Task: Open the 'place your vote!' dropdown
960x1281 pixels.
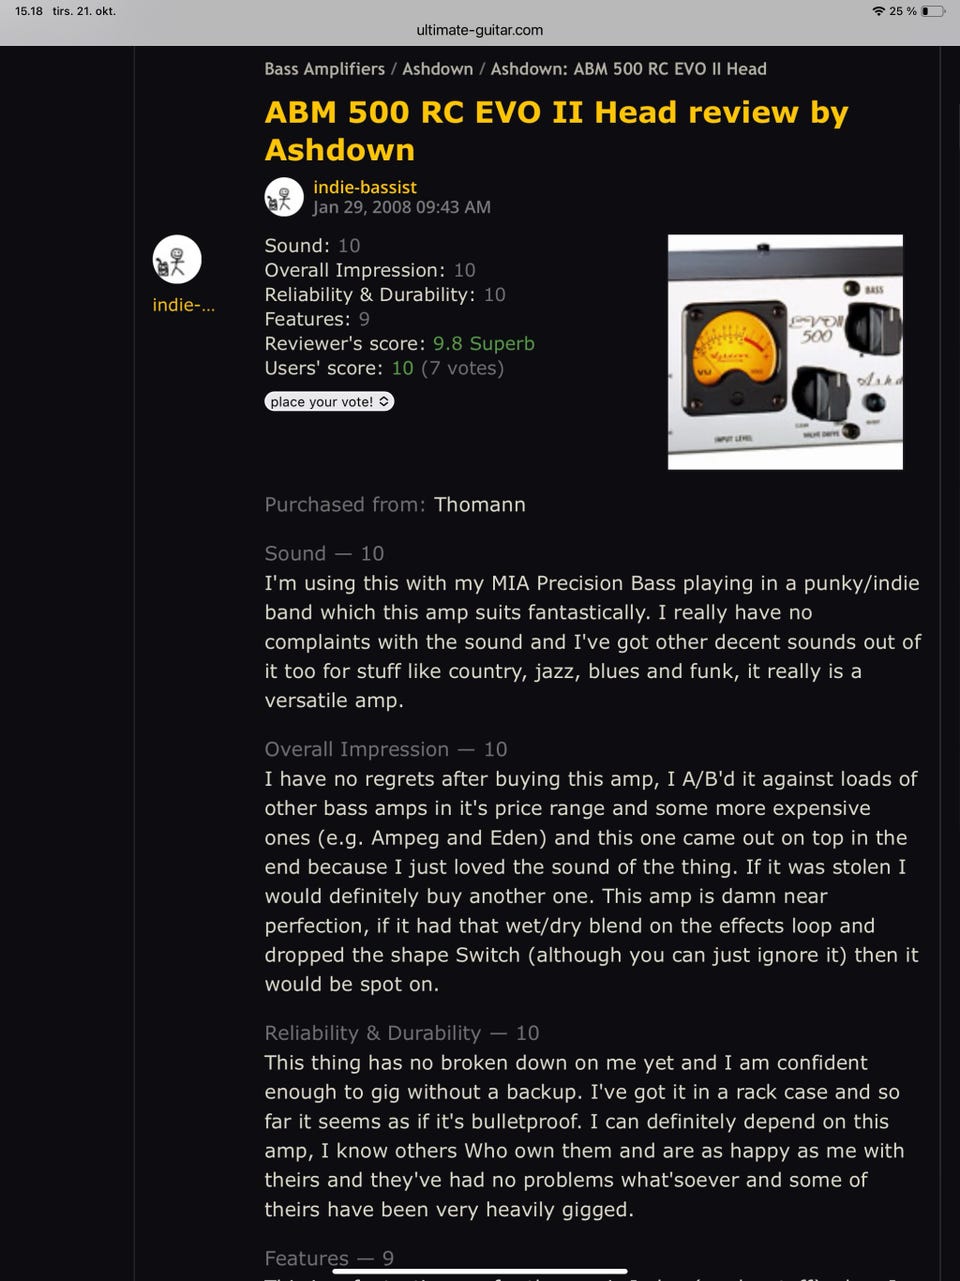Action: point(329,401)
